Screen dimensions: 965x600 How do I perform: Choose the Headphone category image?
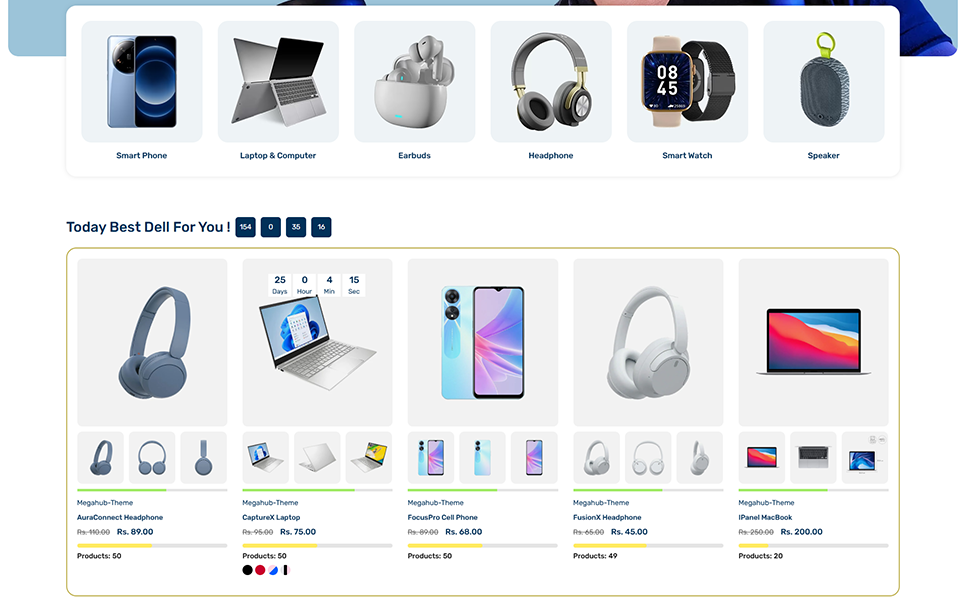point(551,82)
